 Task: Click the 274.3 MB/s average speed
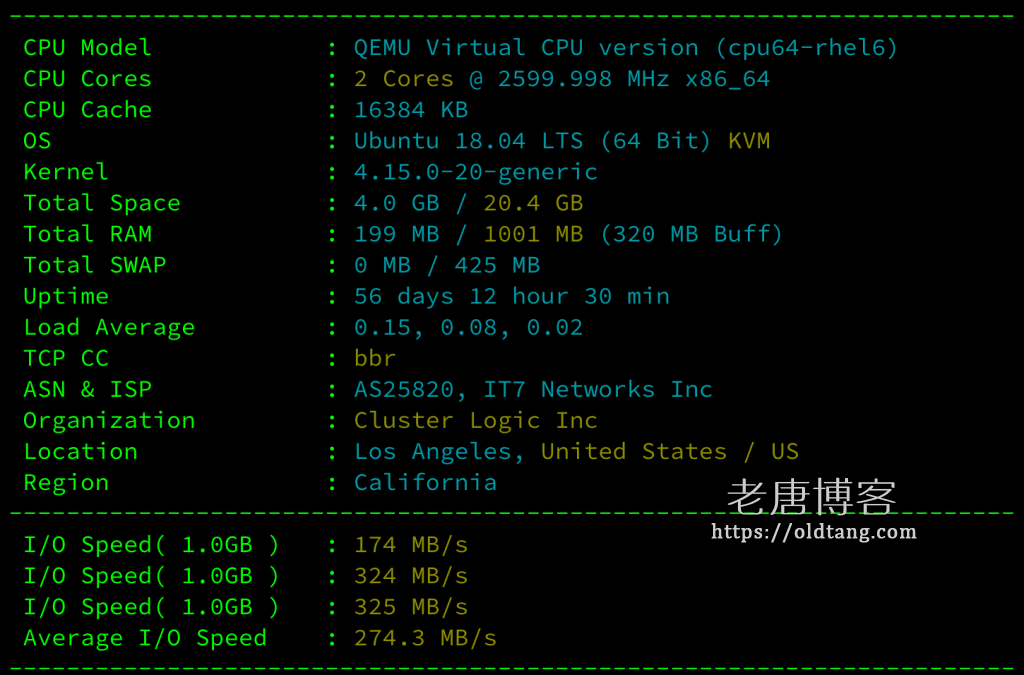click(425, 638)
